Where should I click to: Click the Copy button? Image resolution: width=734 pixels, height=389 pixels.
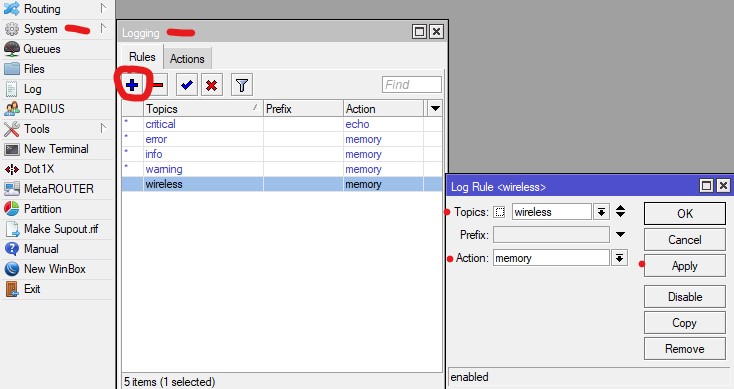685,323
